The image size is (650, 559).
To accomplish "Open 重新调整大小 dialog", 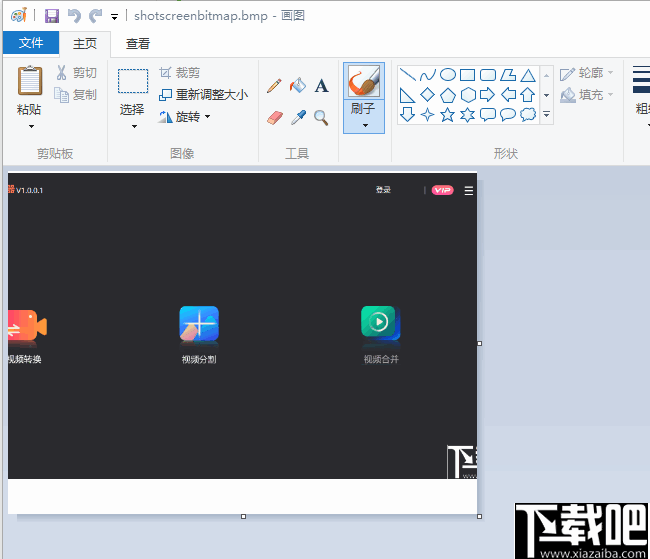I will (x=203, y=95).
